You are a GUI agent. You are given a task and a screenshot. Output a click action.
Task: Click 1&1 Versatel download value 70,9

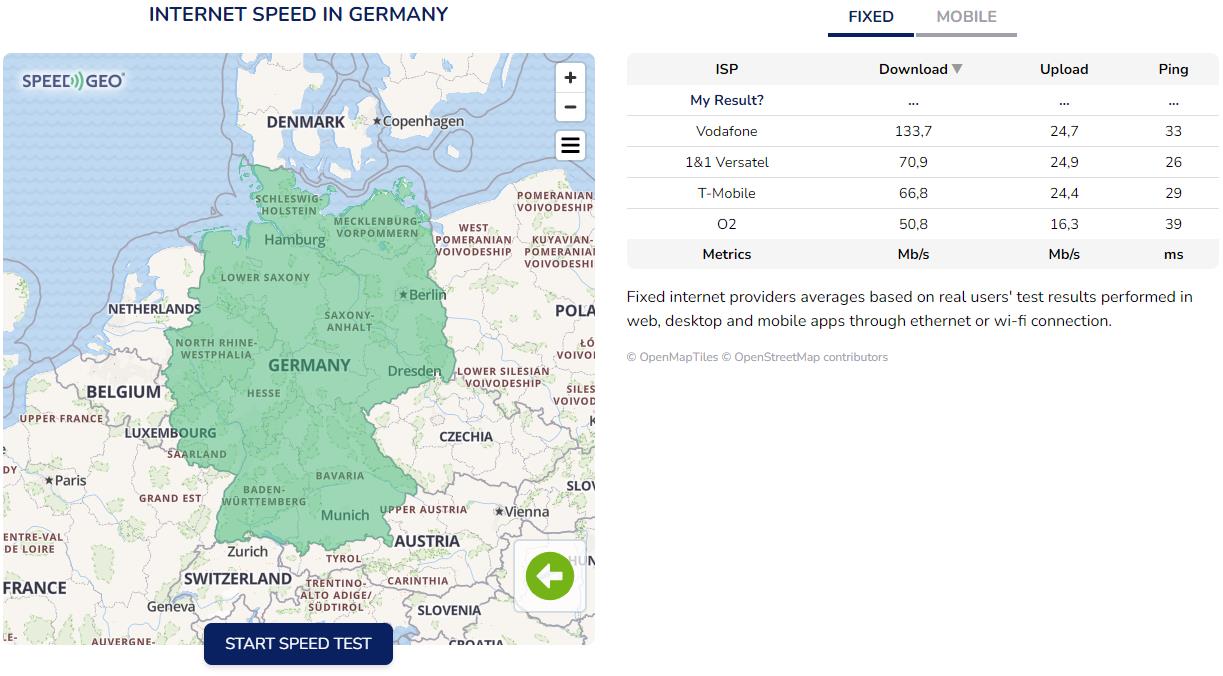coord(913,162)
